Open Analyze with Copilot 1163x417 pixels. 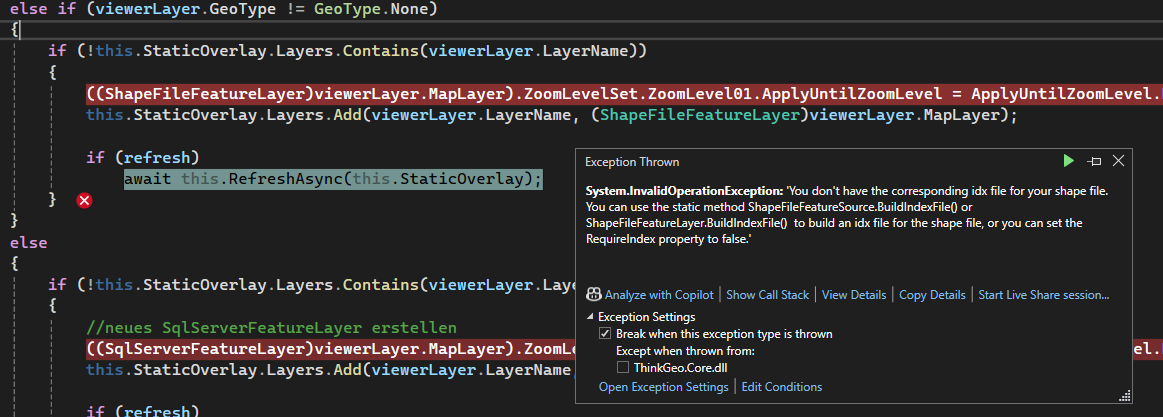(659, 295)
